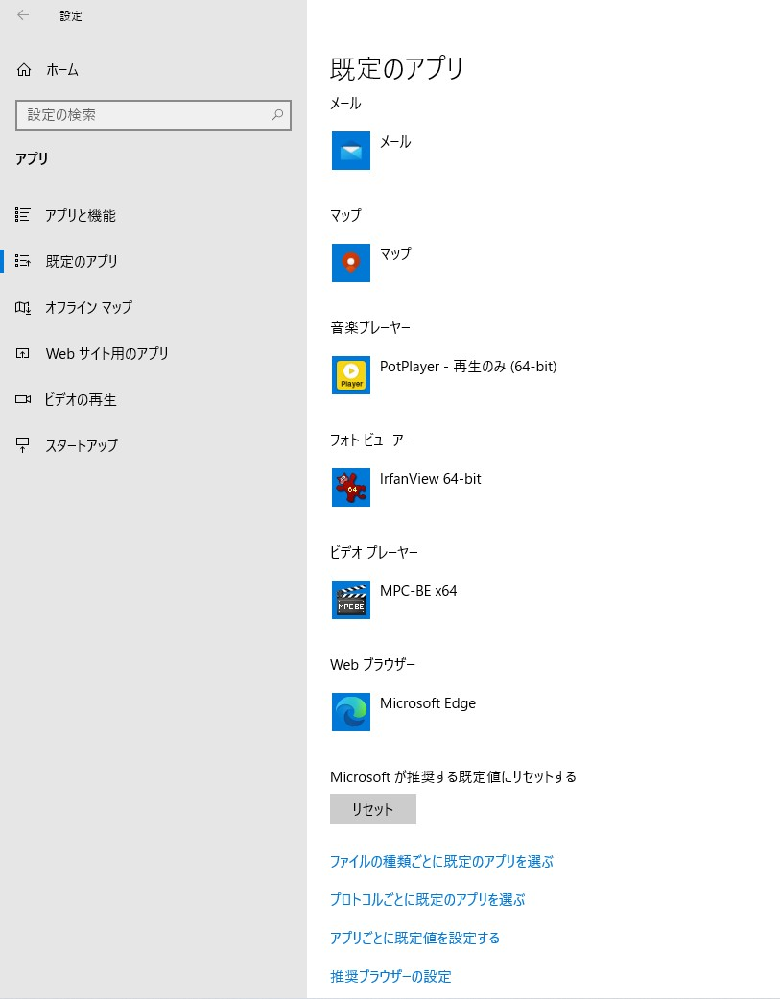Viewport: 780px width, 999px height.
Task: Open オフライン マップ page
Action: [89, 307]
